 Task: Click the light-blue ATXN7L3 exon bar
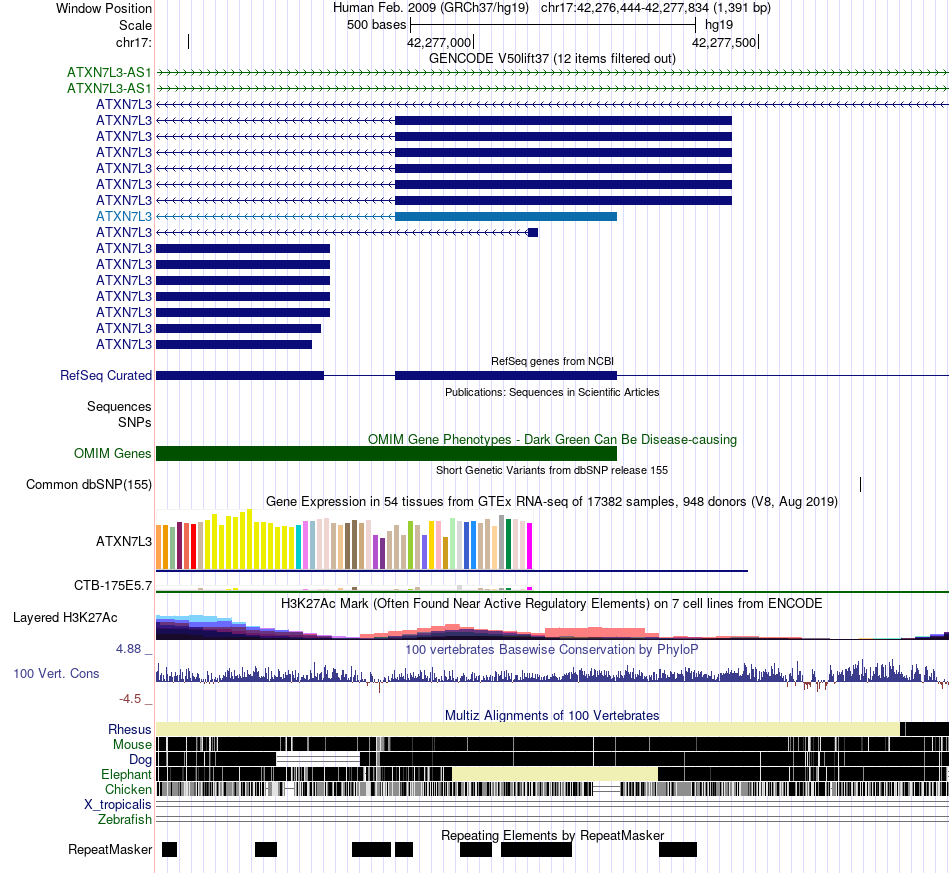pyautogui.click(x=506, y=217)
